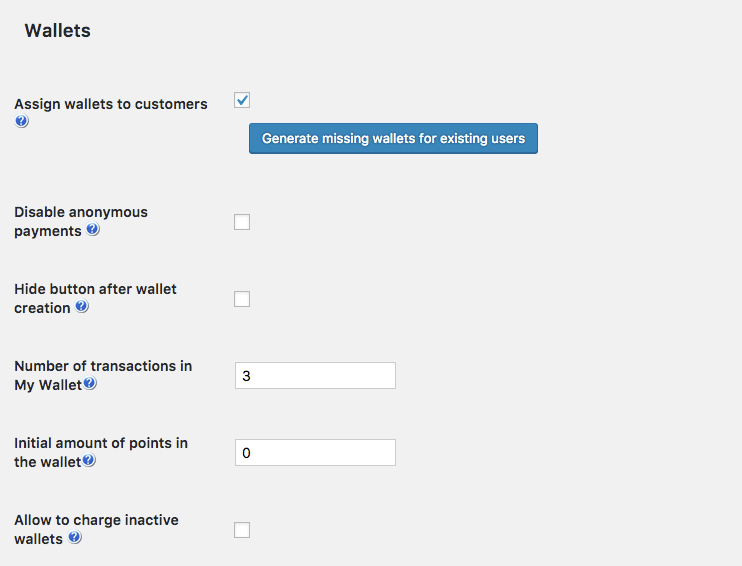Click help icon for Assign wallets to customers
This screenshot has width=742, height=566.
point(22,122)
